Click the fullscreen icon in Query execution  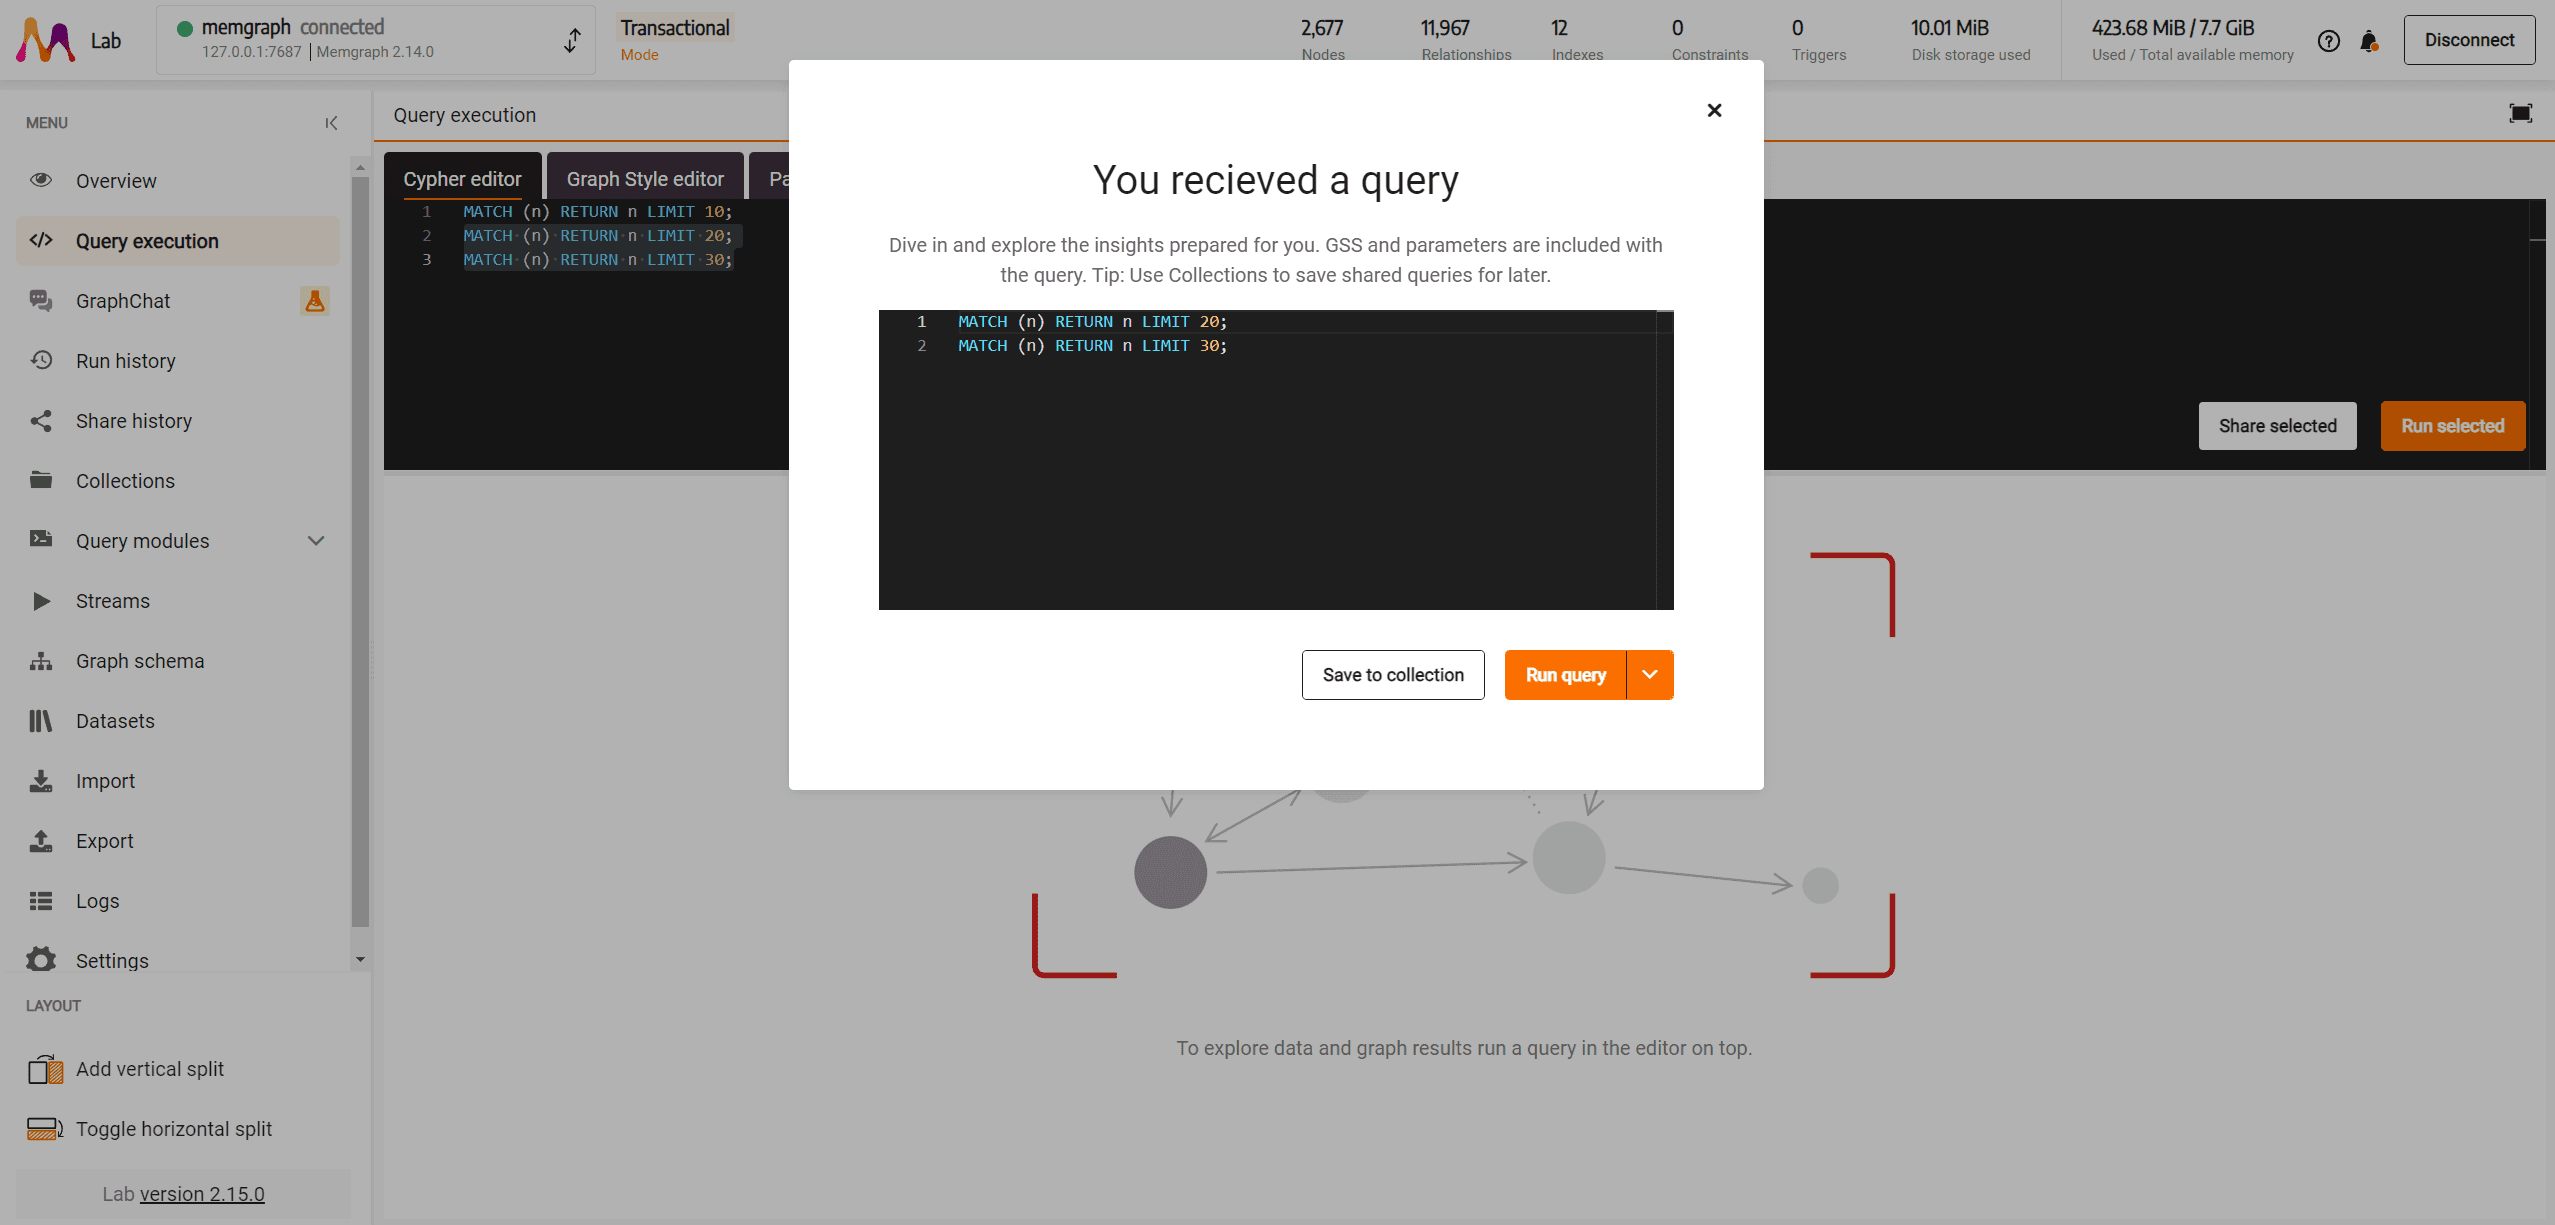(x=2520, y=114)
